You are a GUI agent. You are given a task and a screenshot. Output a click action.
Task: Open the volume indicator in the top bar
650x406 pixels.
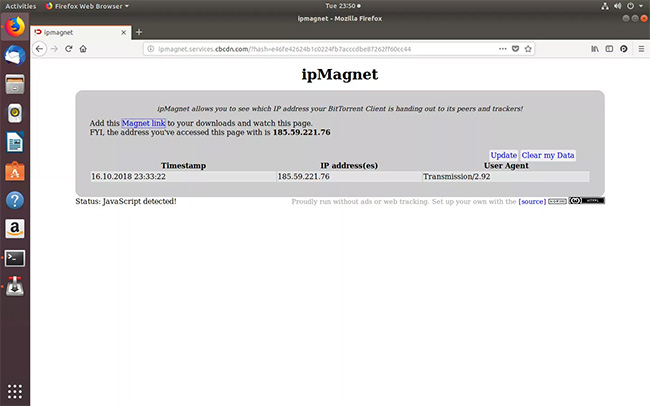(x=618, y=6)
